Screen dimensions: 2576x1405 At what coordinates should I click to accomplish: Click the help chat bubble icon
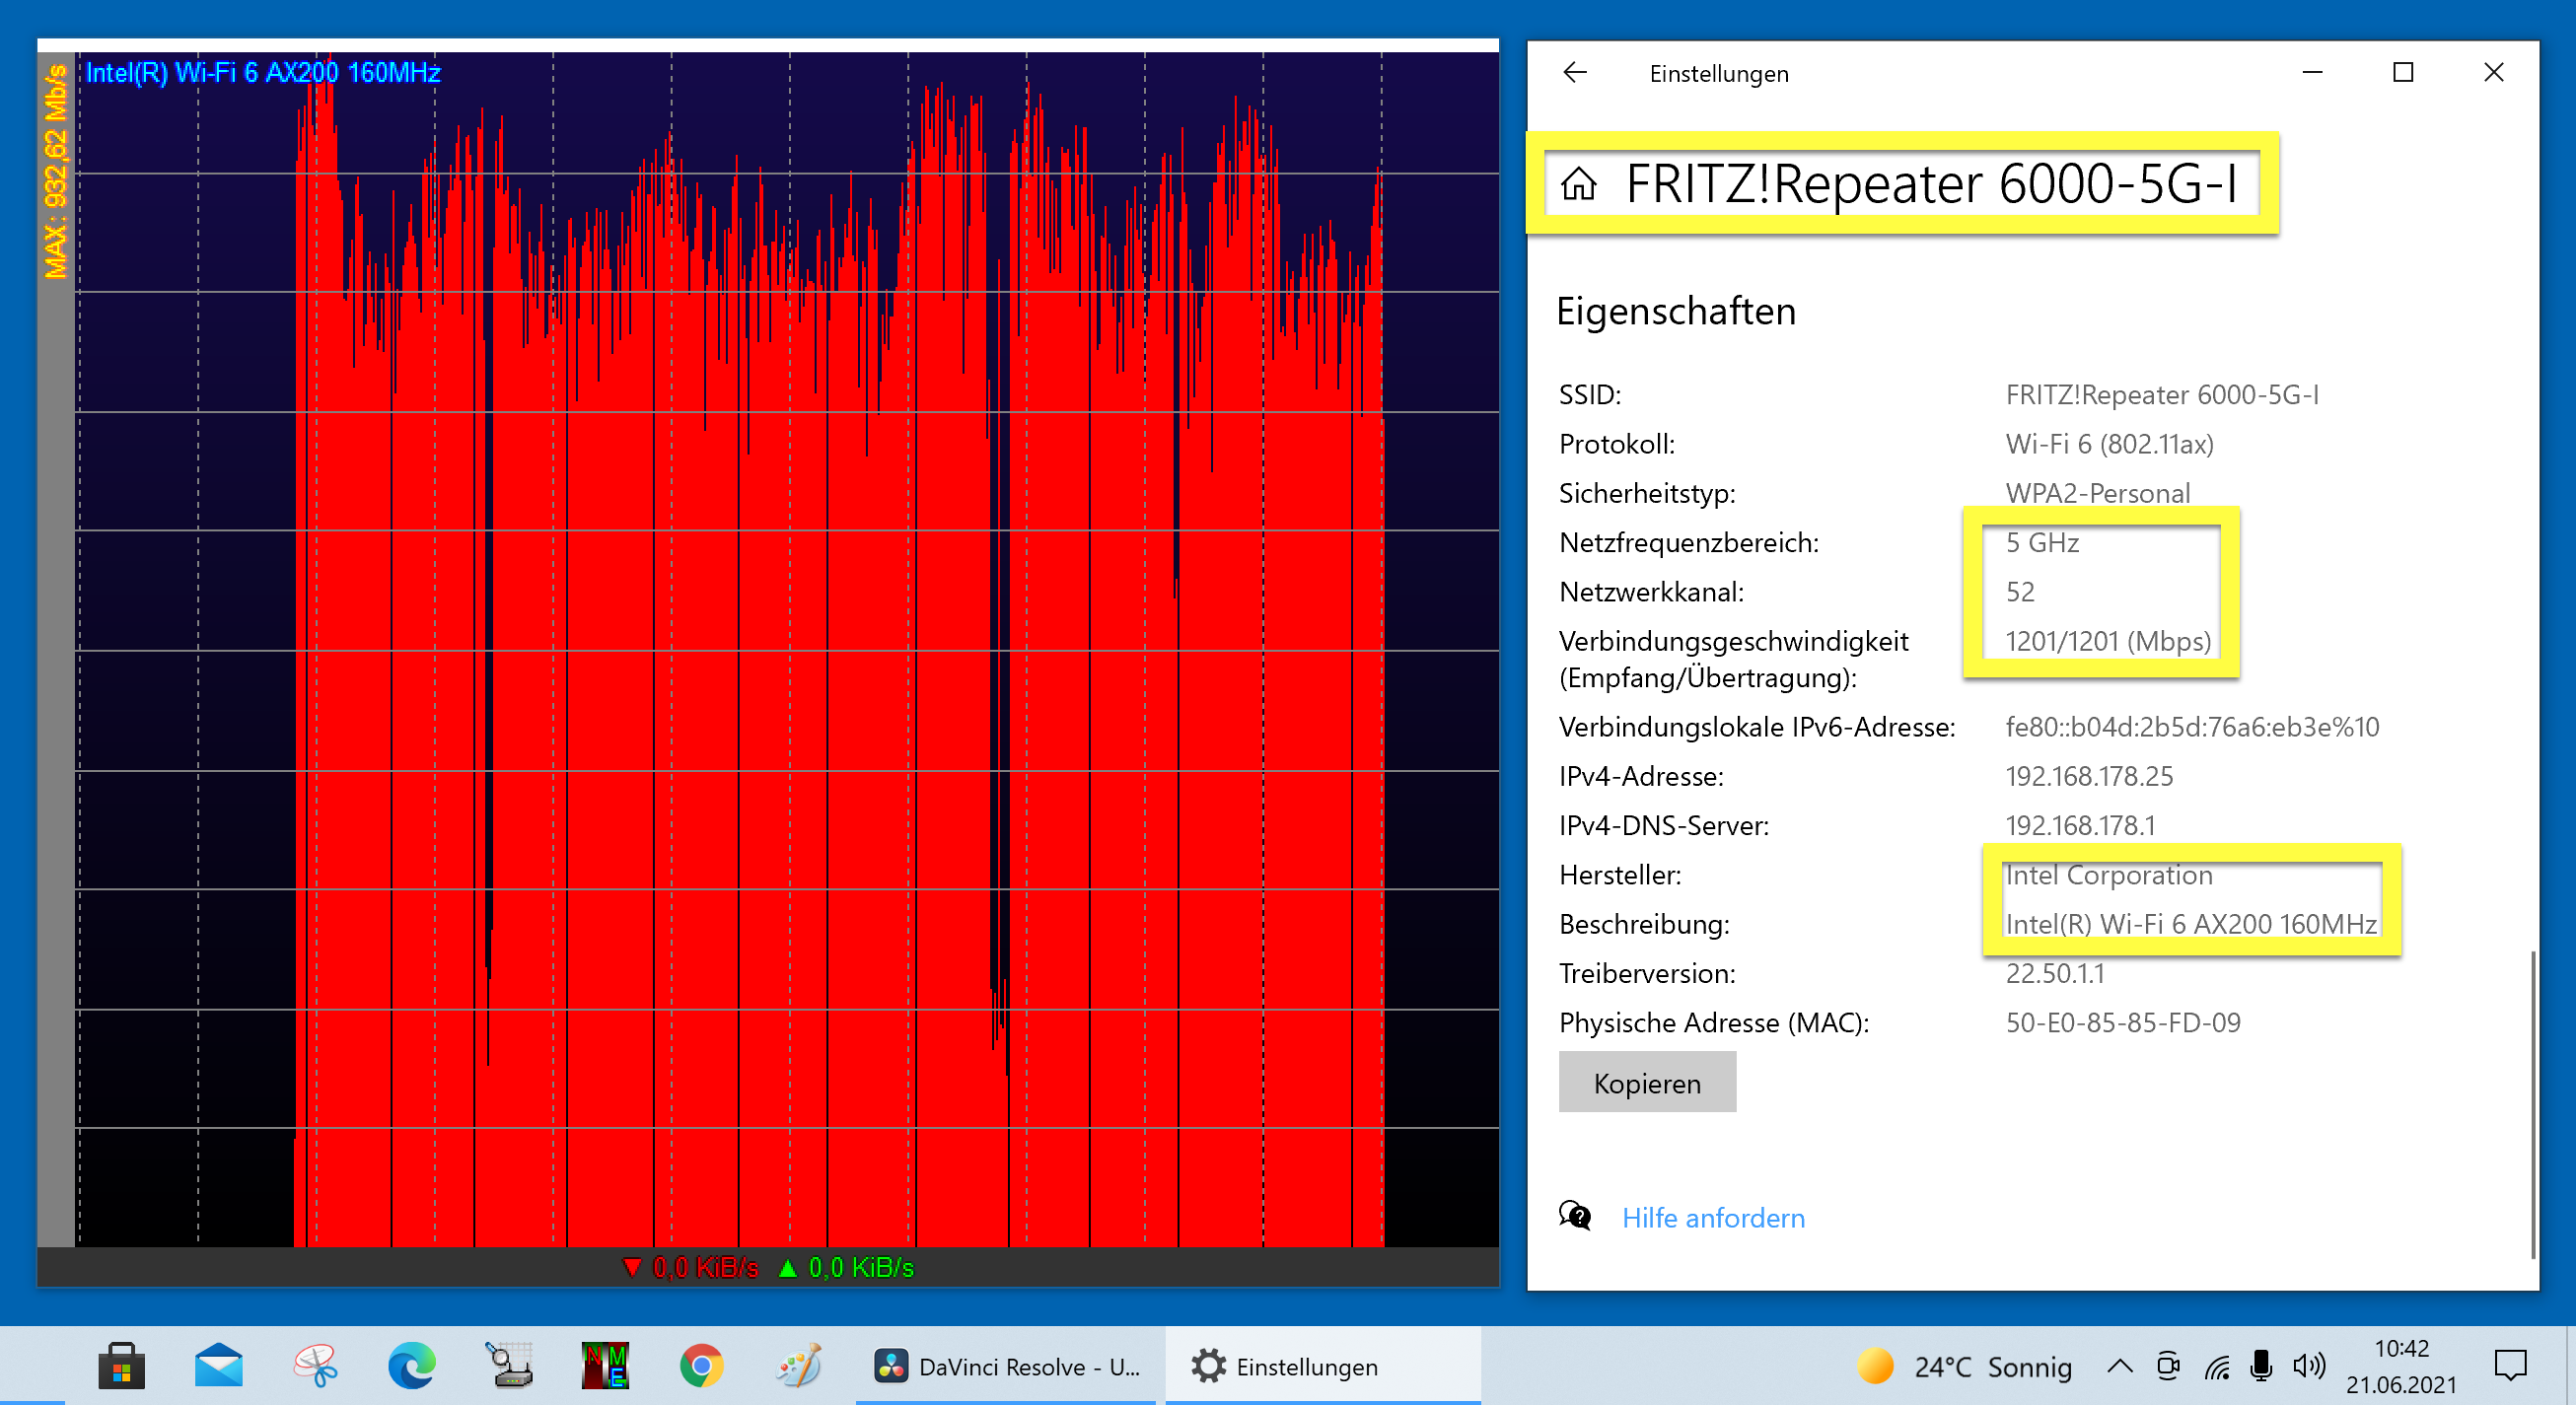[x=1575, y=1216]
